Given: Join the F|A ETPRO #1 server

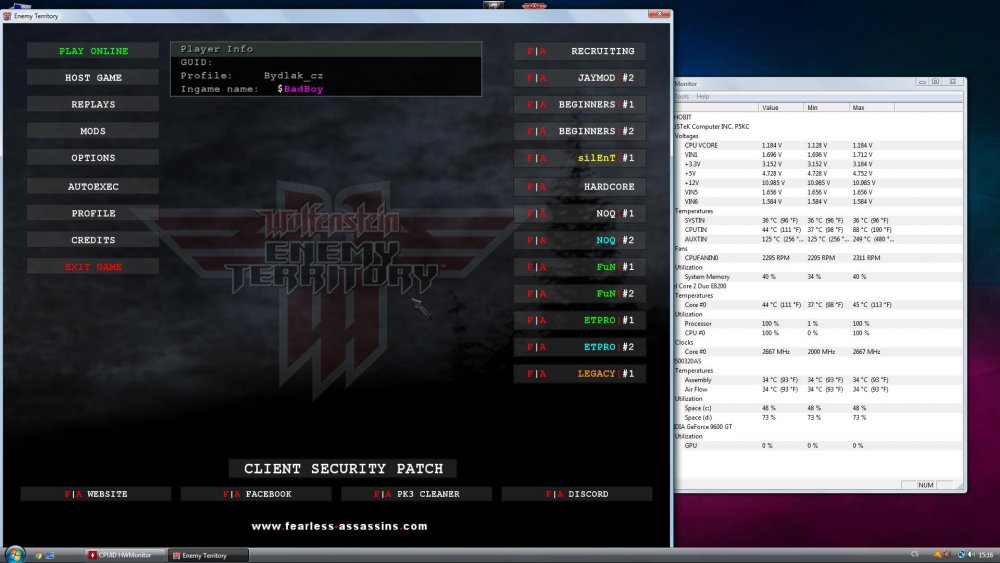Looking at the screenshot, I should tap(580, 321).
